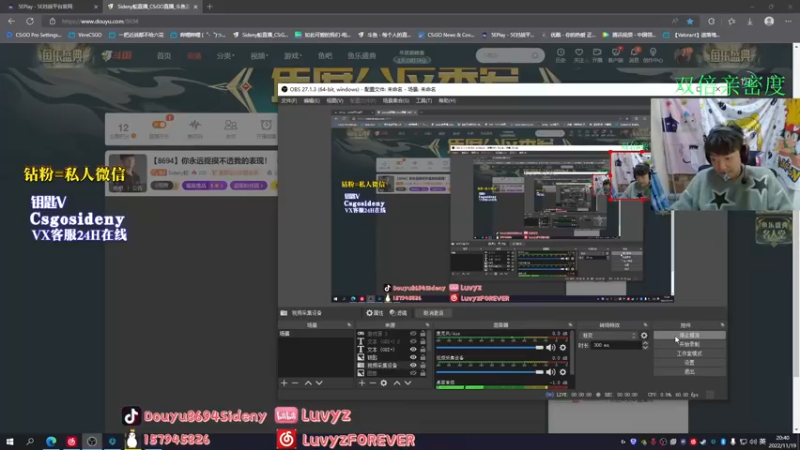Expand Douyu 游戏 navigation dropdown
800x450 pixels.
tap(292, 56)
